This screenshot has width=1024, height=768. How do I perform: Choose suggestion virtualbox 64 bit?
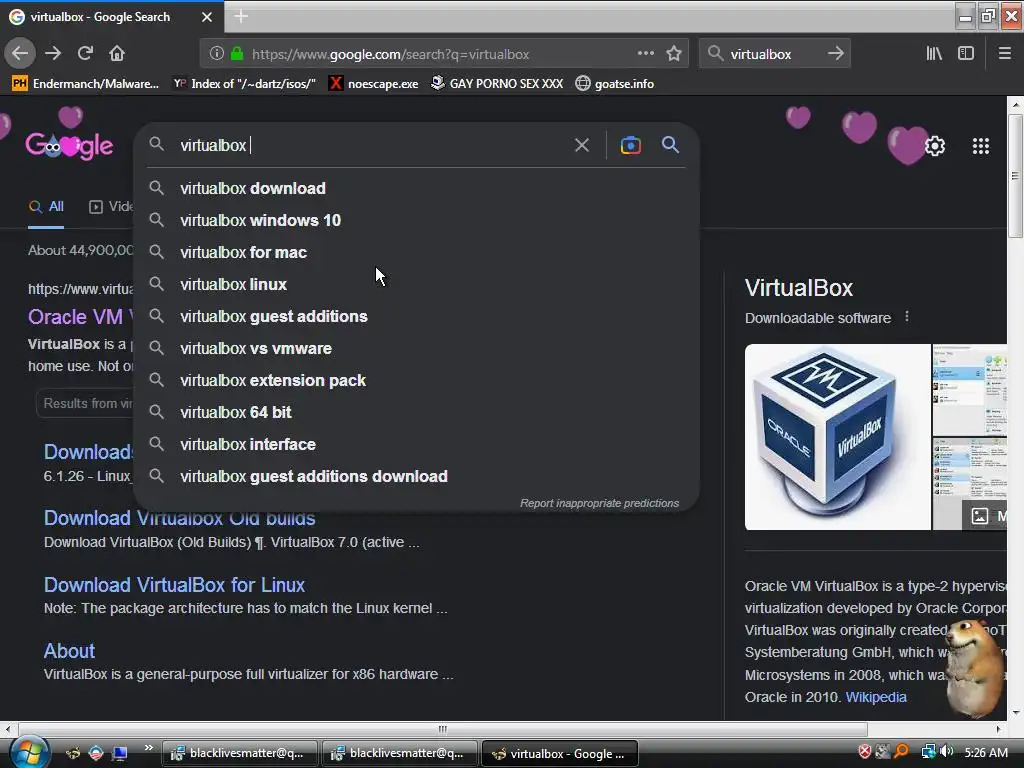[417, 412]
